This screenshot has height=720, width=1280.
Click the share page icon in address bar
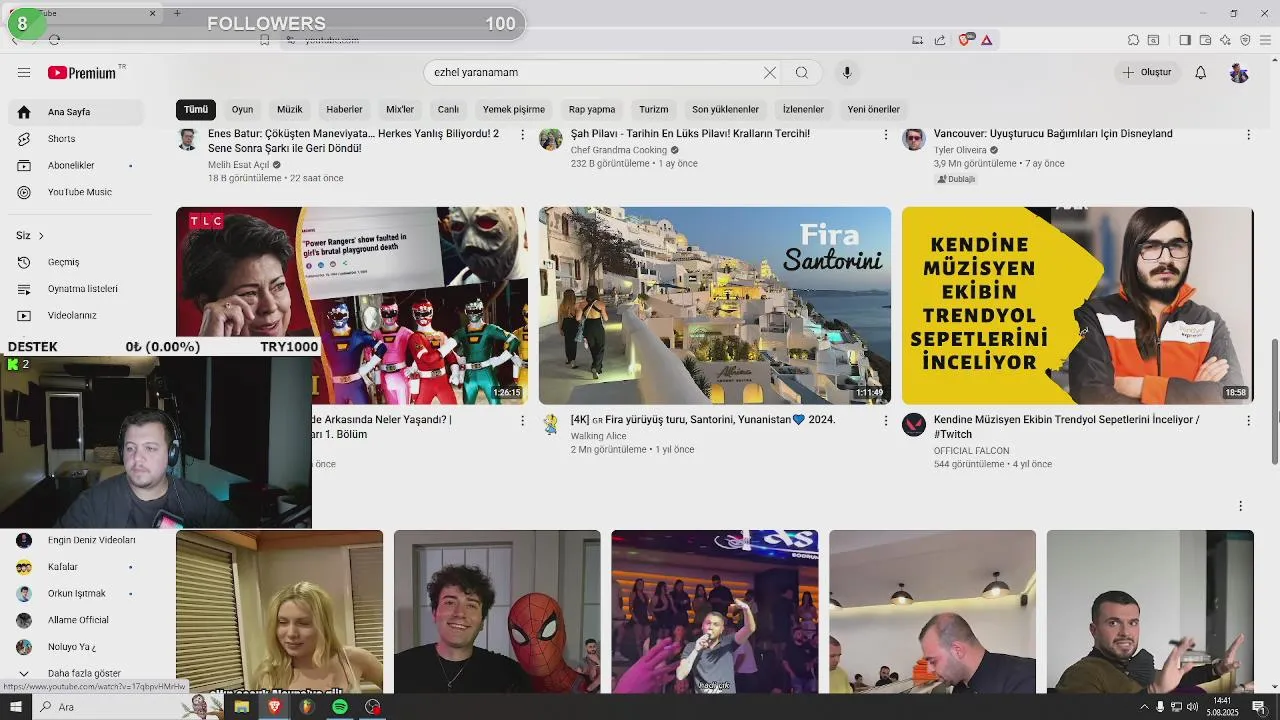tap(940, 40)
